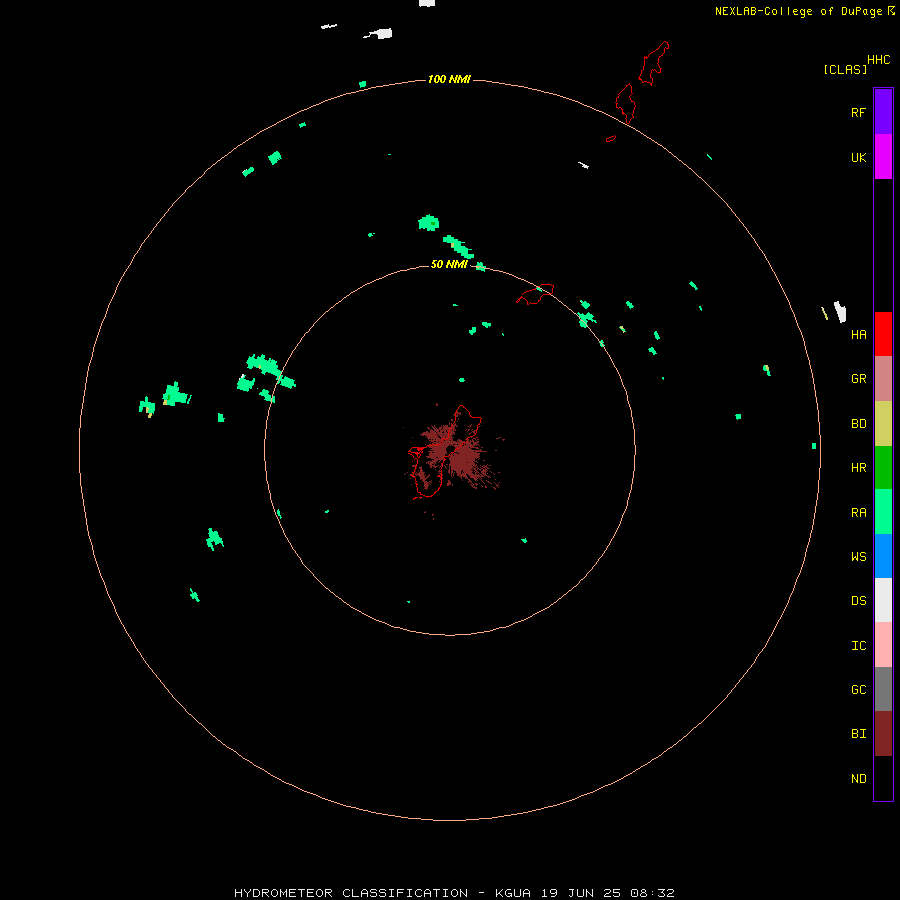Screen dimensions: 900x900
Task: Select the GR pinkish legend swatch
Action: 883,378
